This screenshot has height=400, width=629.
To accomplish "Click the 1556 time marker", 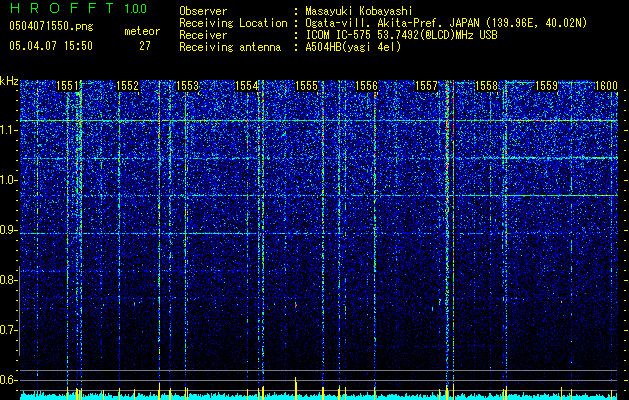I will (366, 86).
